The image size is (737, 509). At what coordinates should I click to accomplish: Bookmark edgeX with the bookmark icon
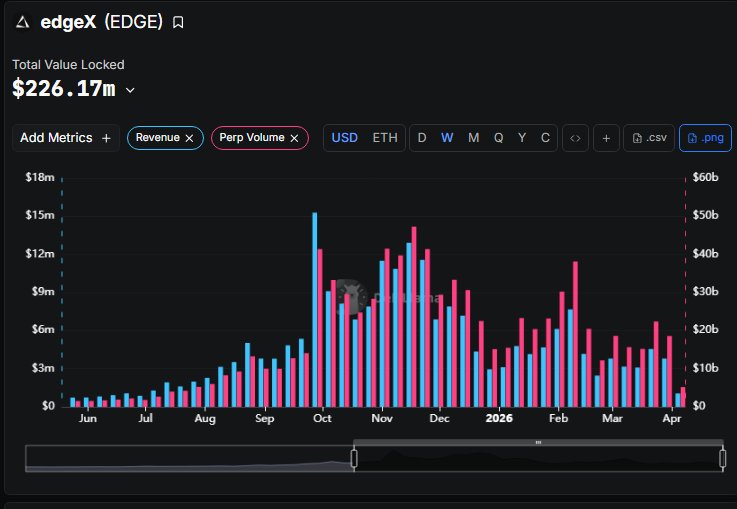coord(178,22)
